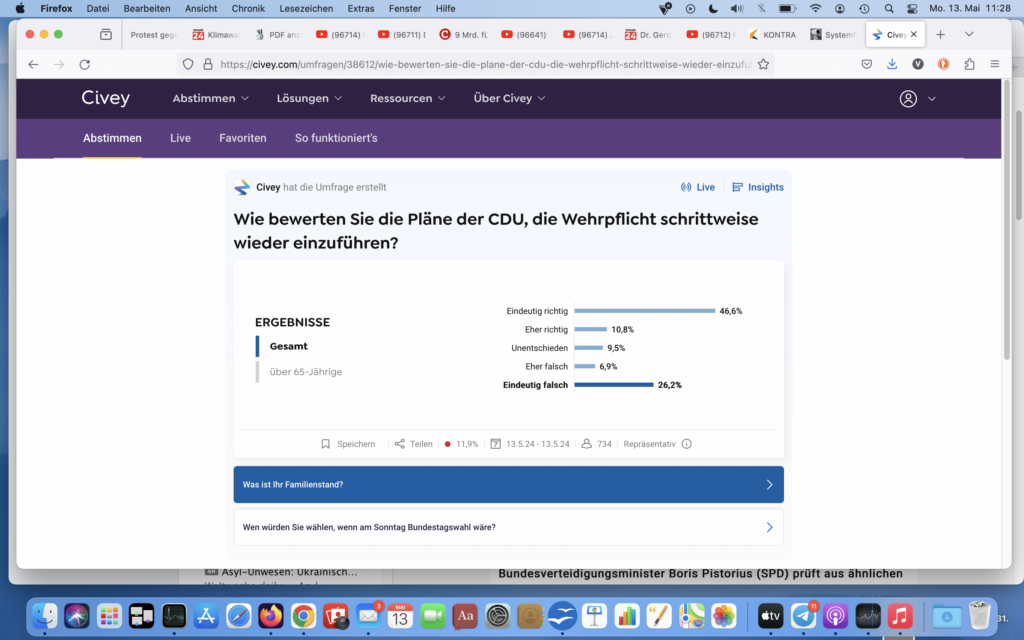Click the Speichern bookmark icon
This screenshot has height=640, width=1024.
point(326,444)
